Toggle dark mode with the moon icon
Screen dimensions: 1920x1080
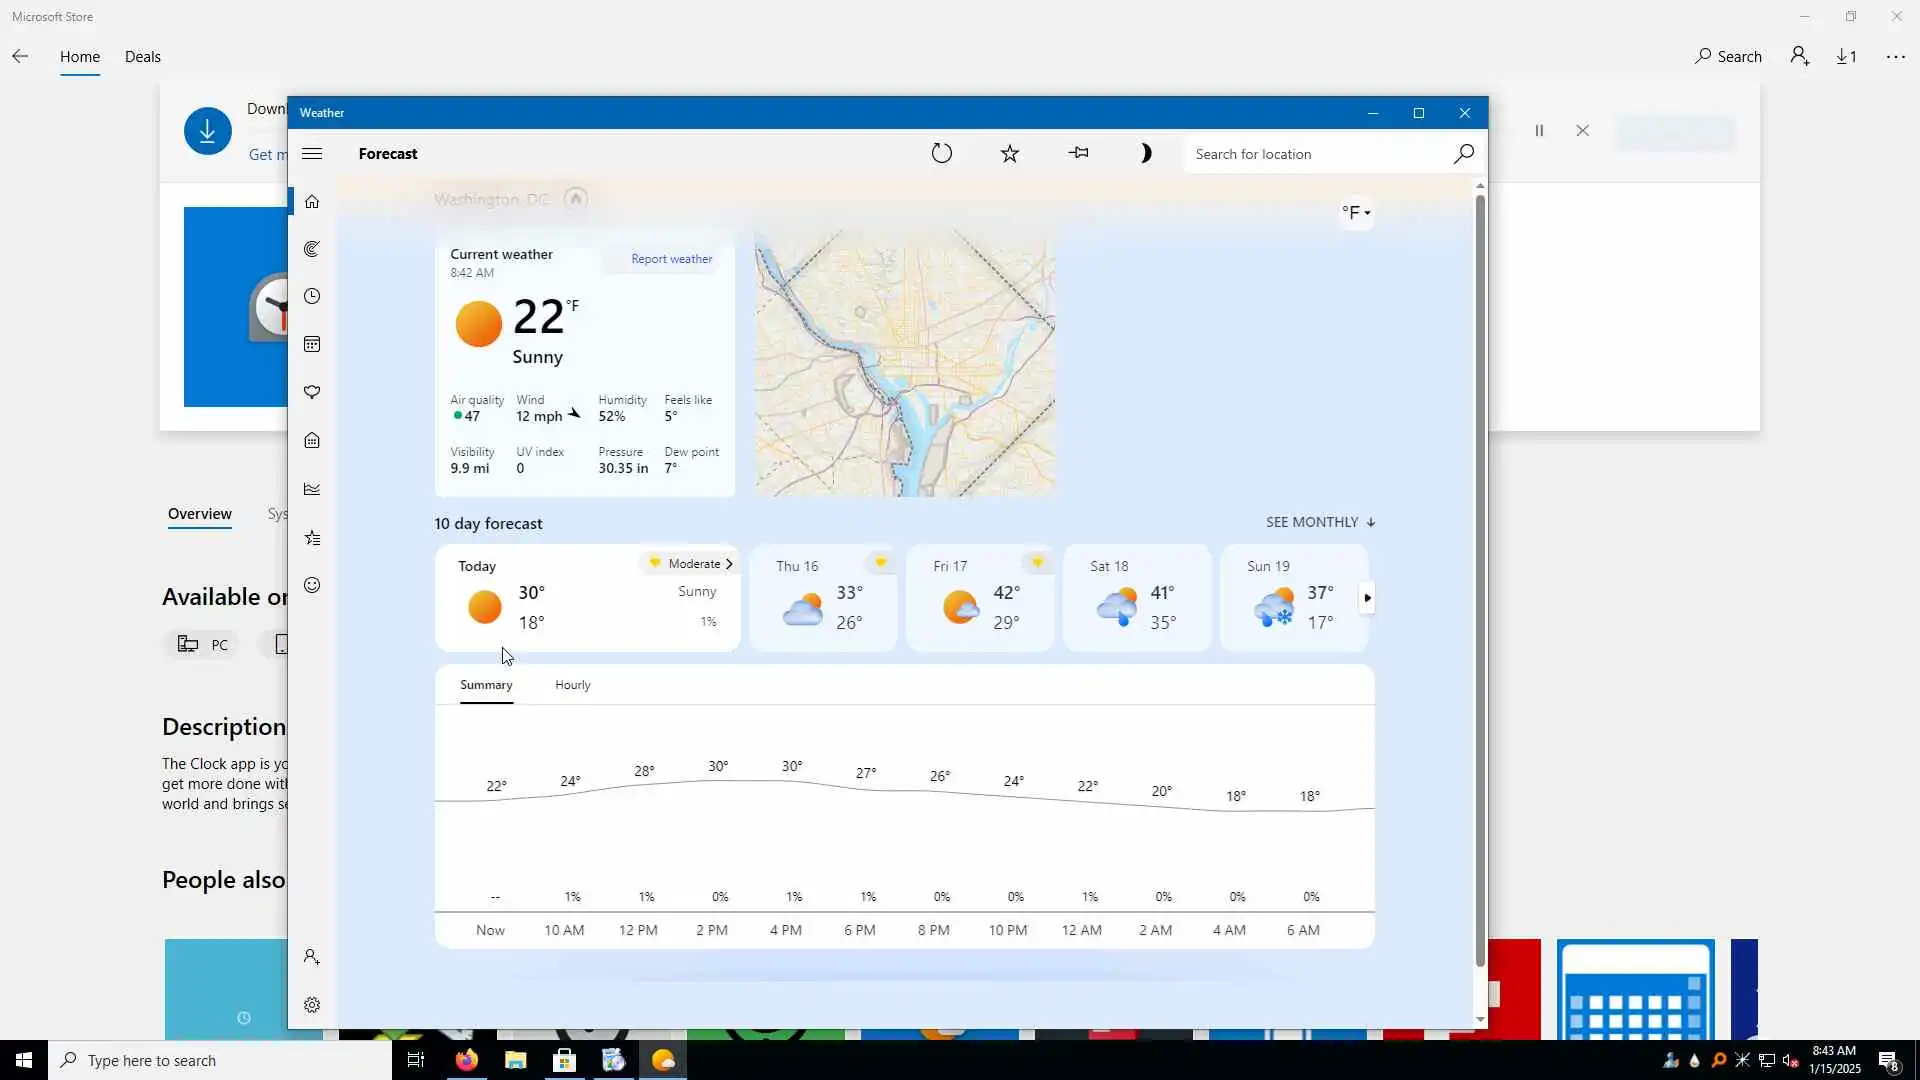(1145, 153)
